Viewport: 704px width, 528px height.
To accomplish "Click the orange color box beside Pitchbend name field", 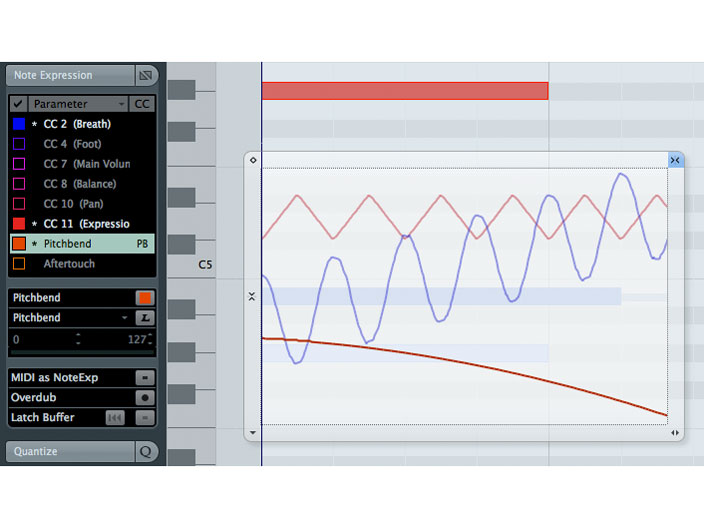I will tap(145, 298).
